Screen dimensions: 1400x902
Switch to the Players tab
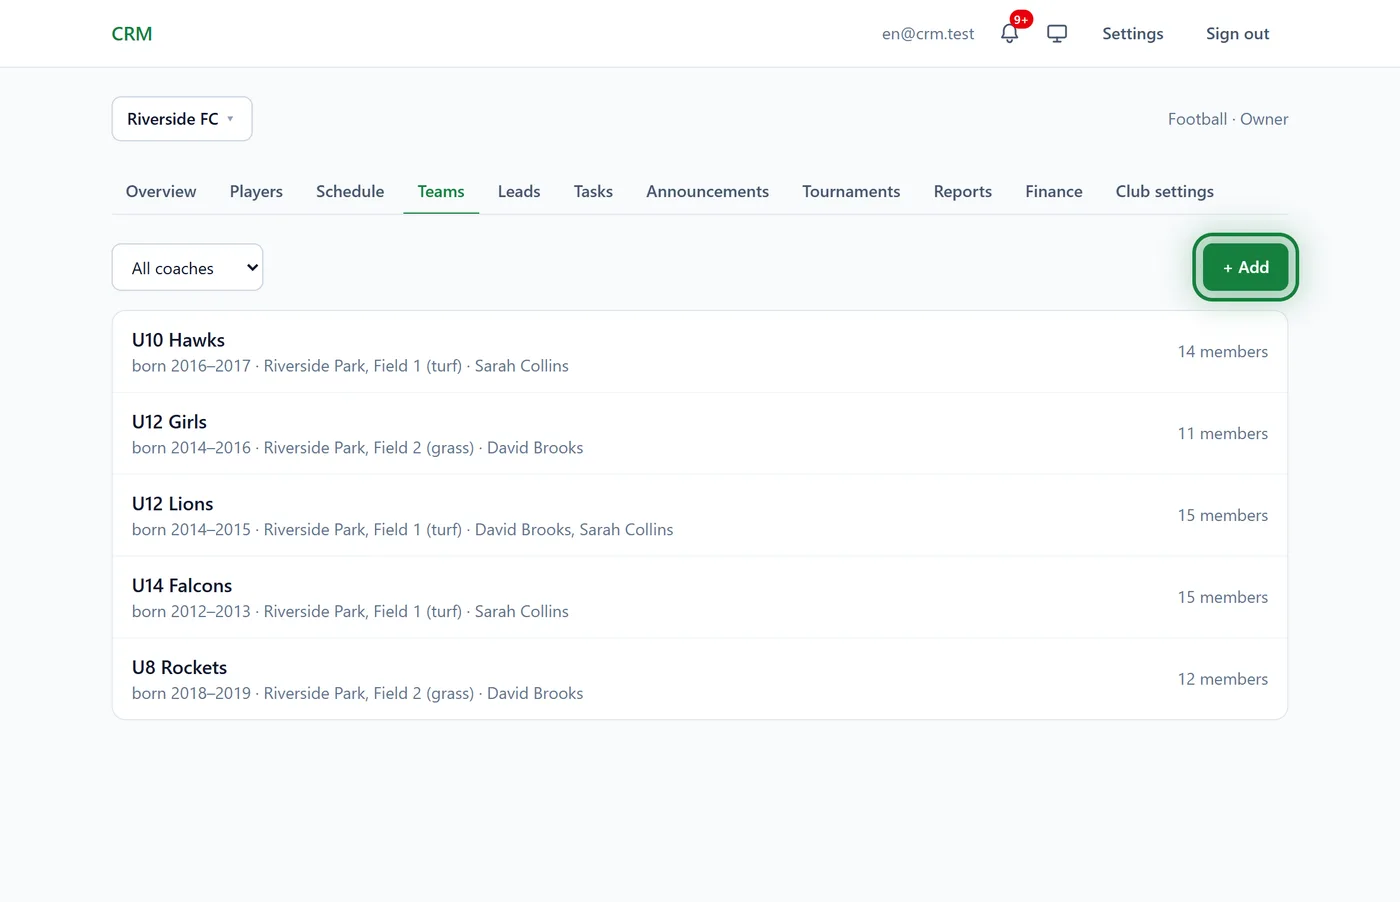point(256,191)
